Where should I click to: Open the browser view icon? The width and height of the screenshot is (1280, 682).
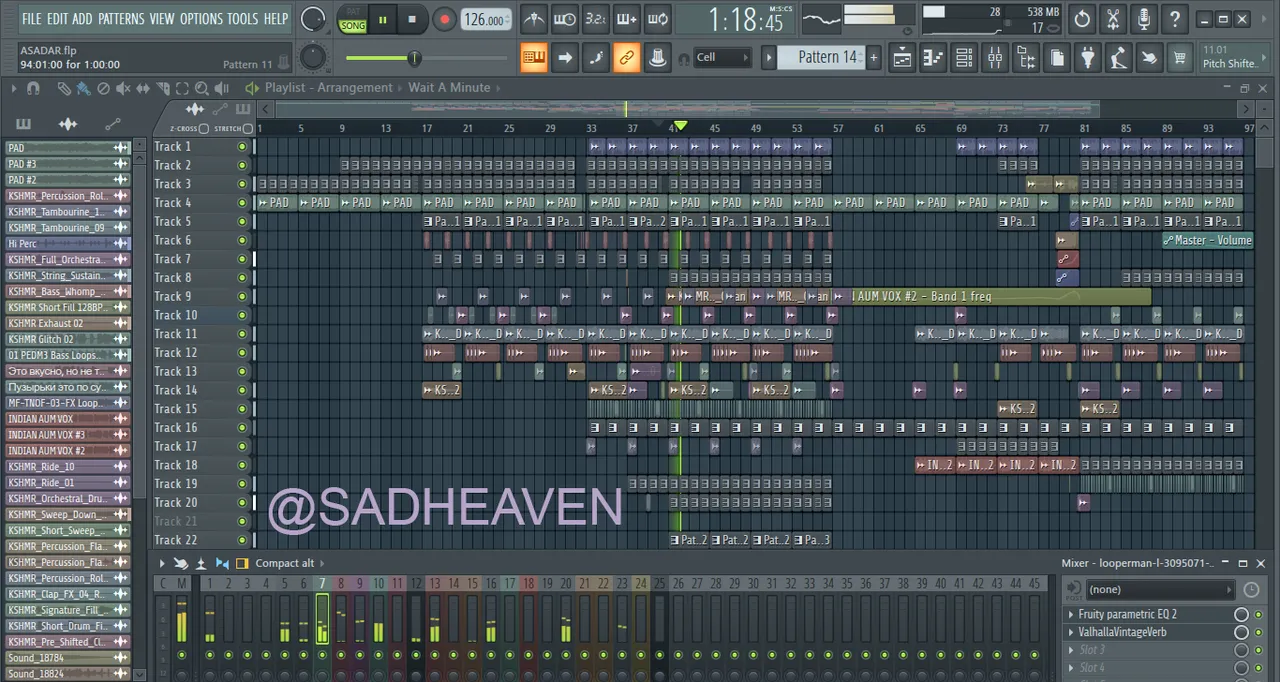click(x=1026, y=58)
